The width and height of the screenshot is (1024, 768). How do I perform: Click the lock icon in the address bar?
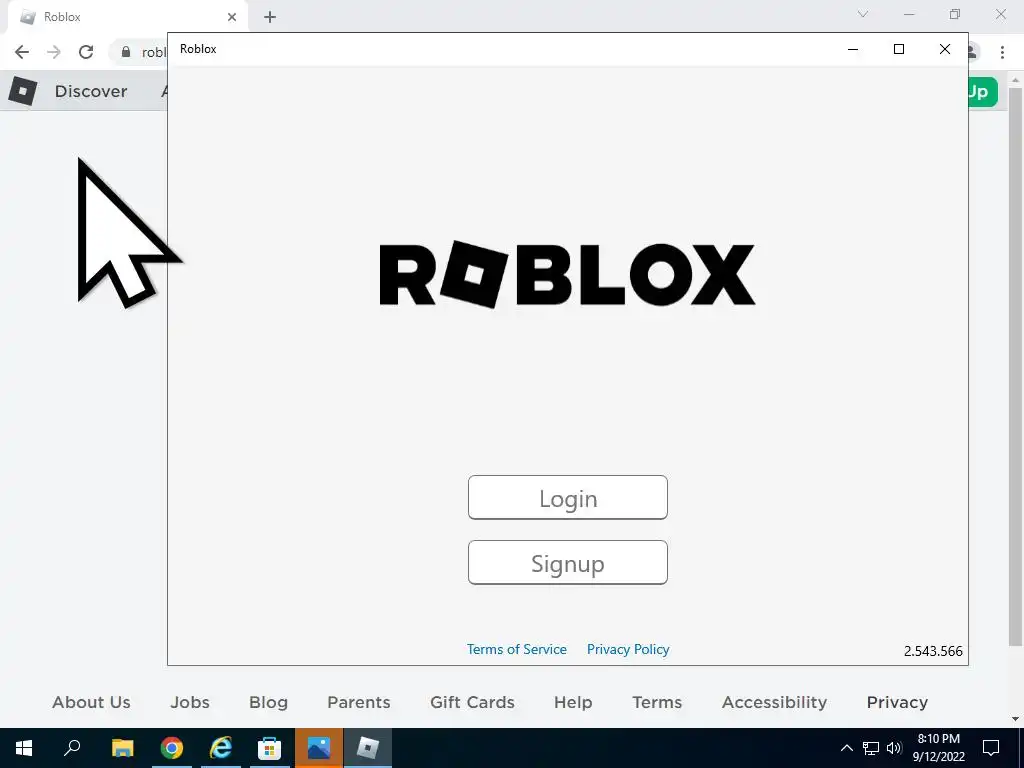point(126,52)
